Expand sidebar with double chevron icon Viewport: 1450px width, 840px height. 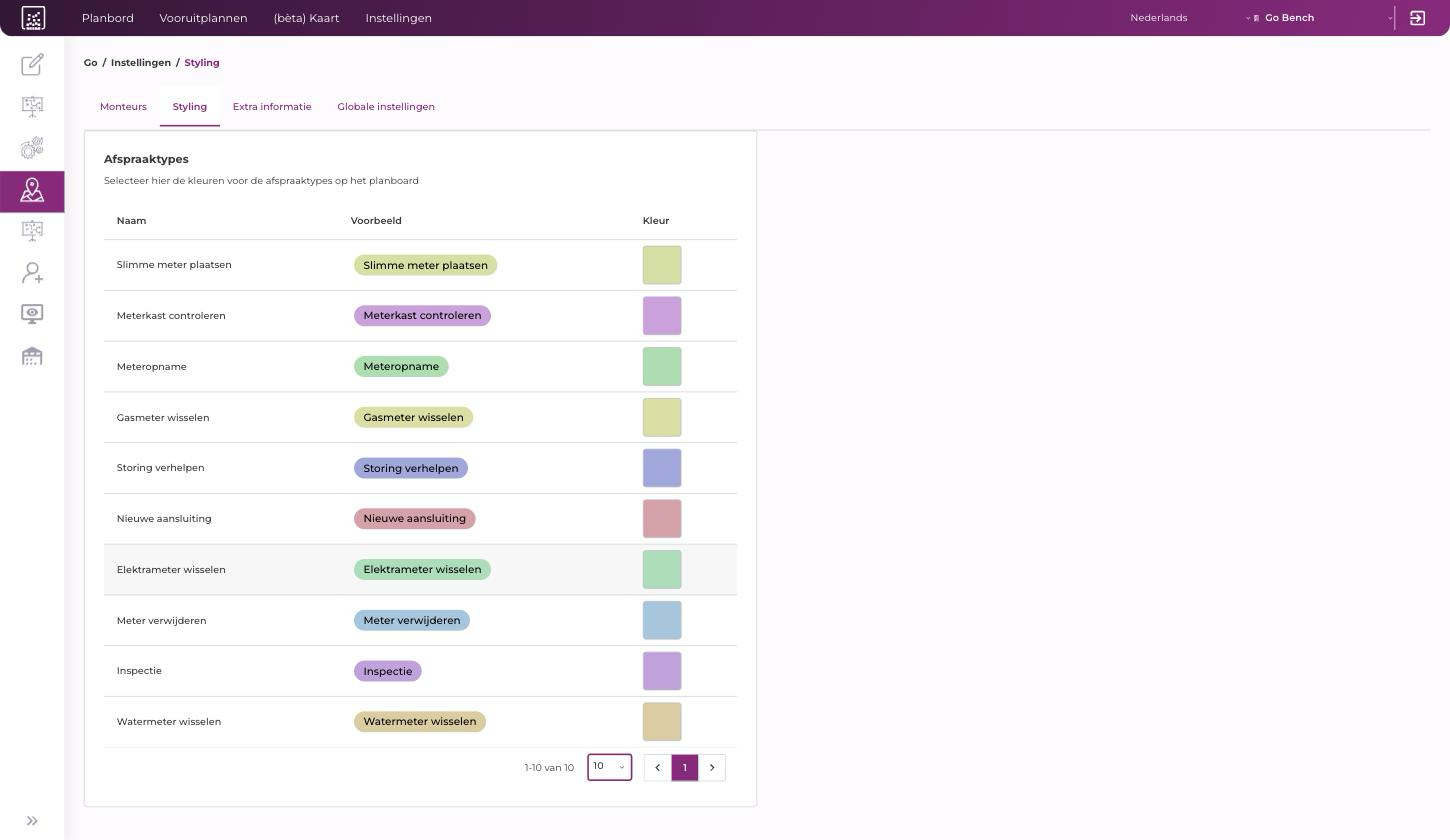32,821
